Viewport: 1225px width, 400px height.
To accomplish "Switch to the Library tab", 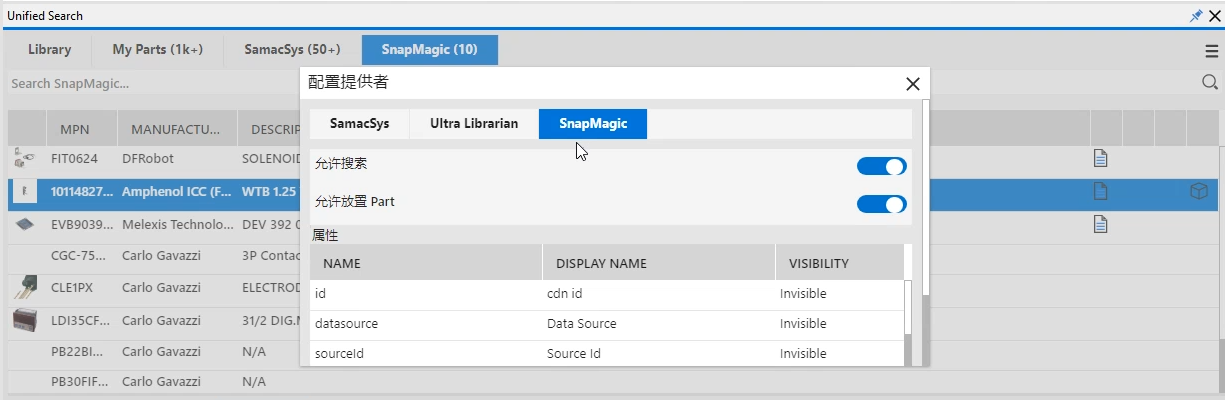I will 49,50.
